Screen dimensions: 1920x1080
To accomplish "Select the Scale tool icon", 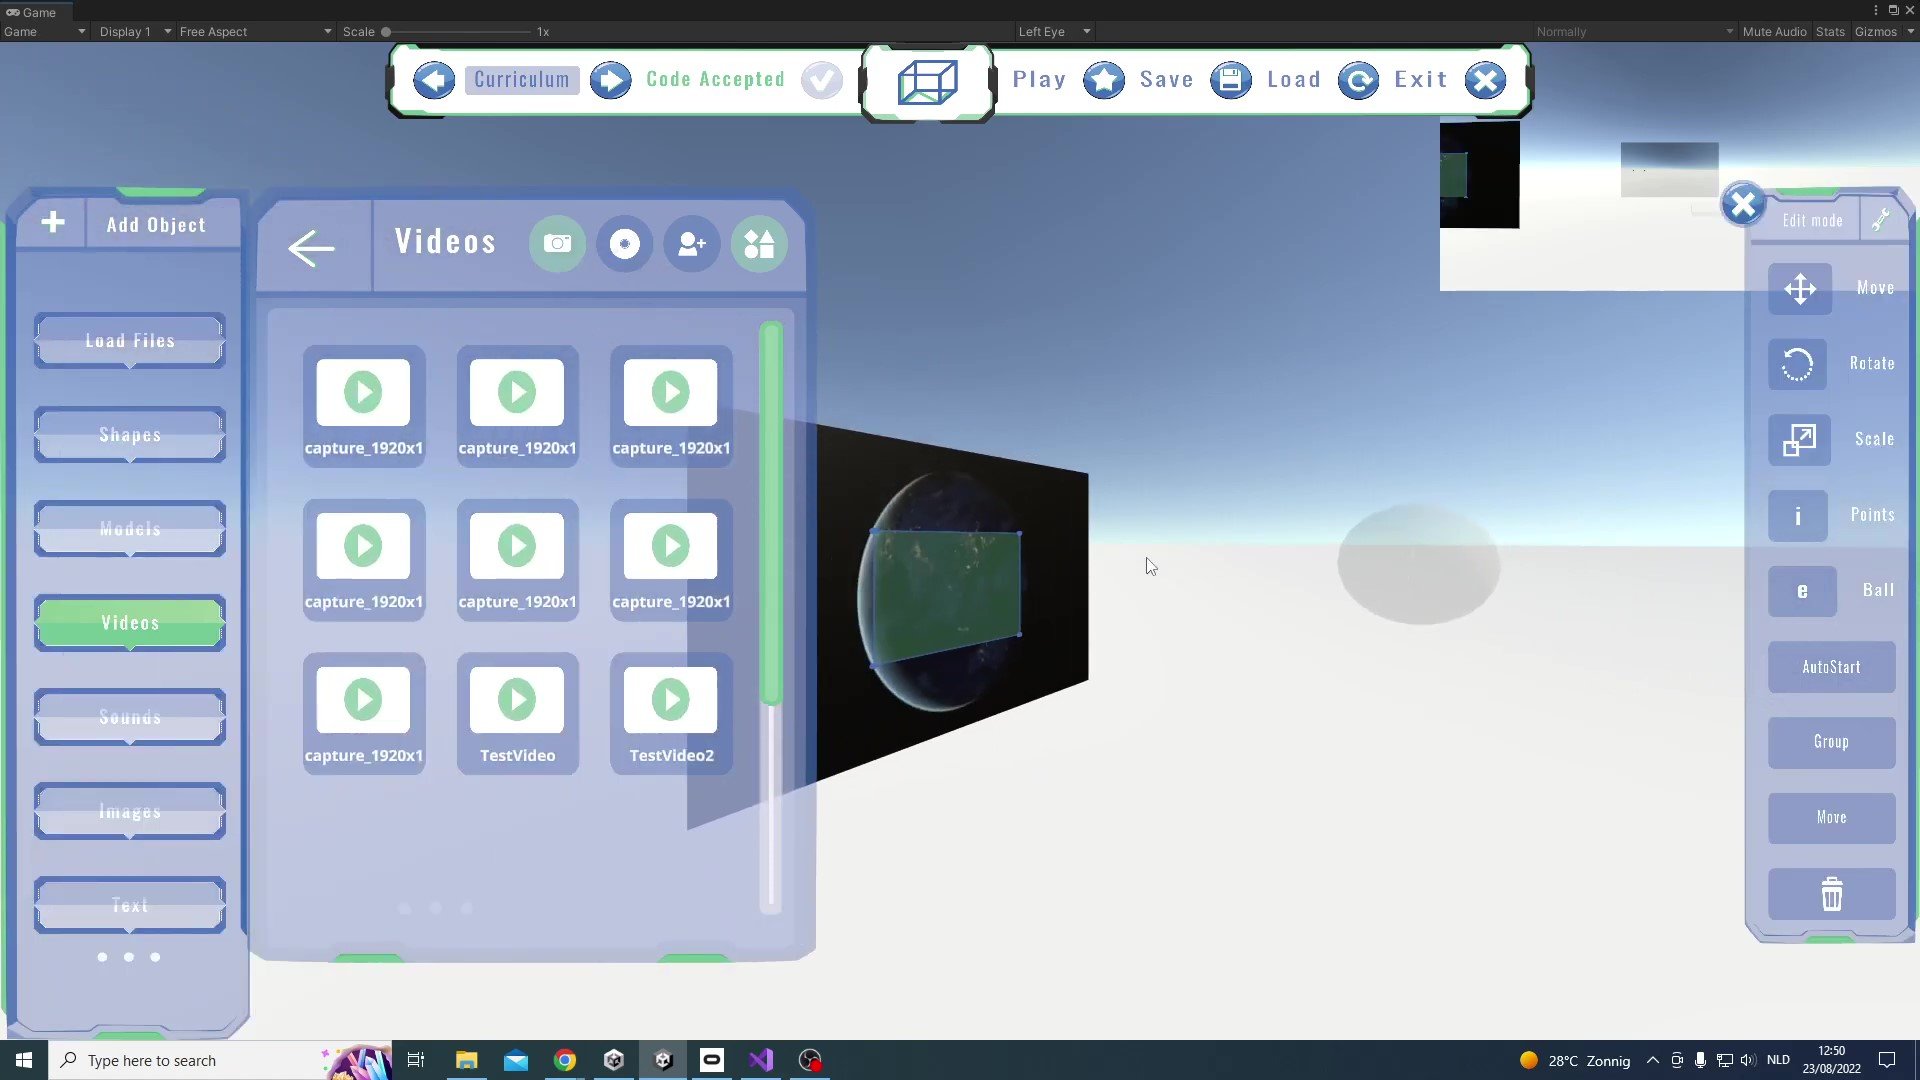I will pyautogui.click(x=1799, y=440).
